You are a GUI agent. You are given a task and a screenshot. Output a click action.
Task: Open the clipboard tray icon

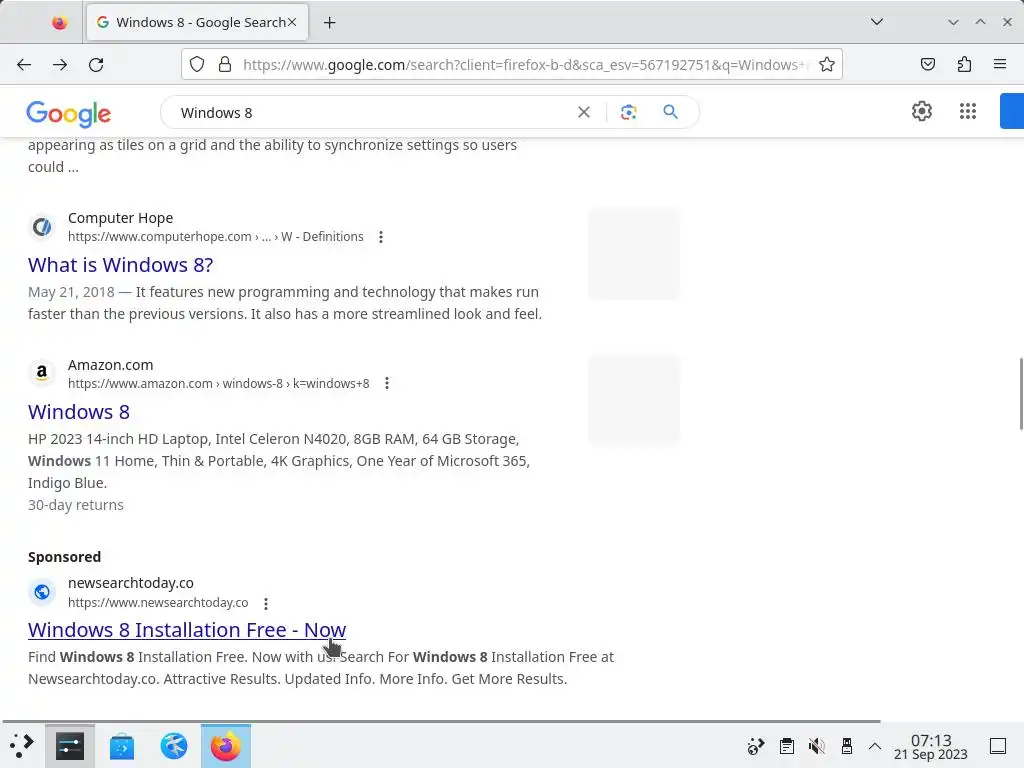(787, 746)
